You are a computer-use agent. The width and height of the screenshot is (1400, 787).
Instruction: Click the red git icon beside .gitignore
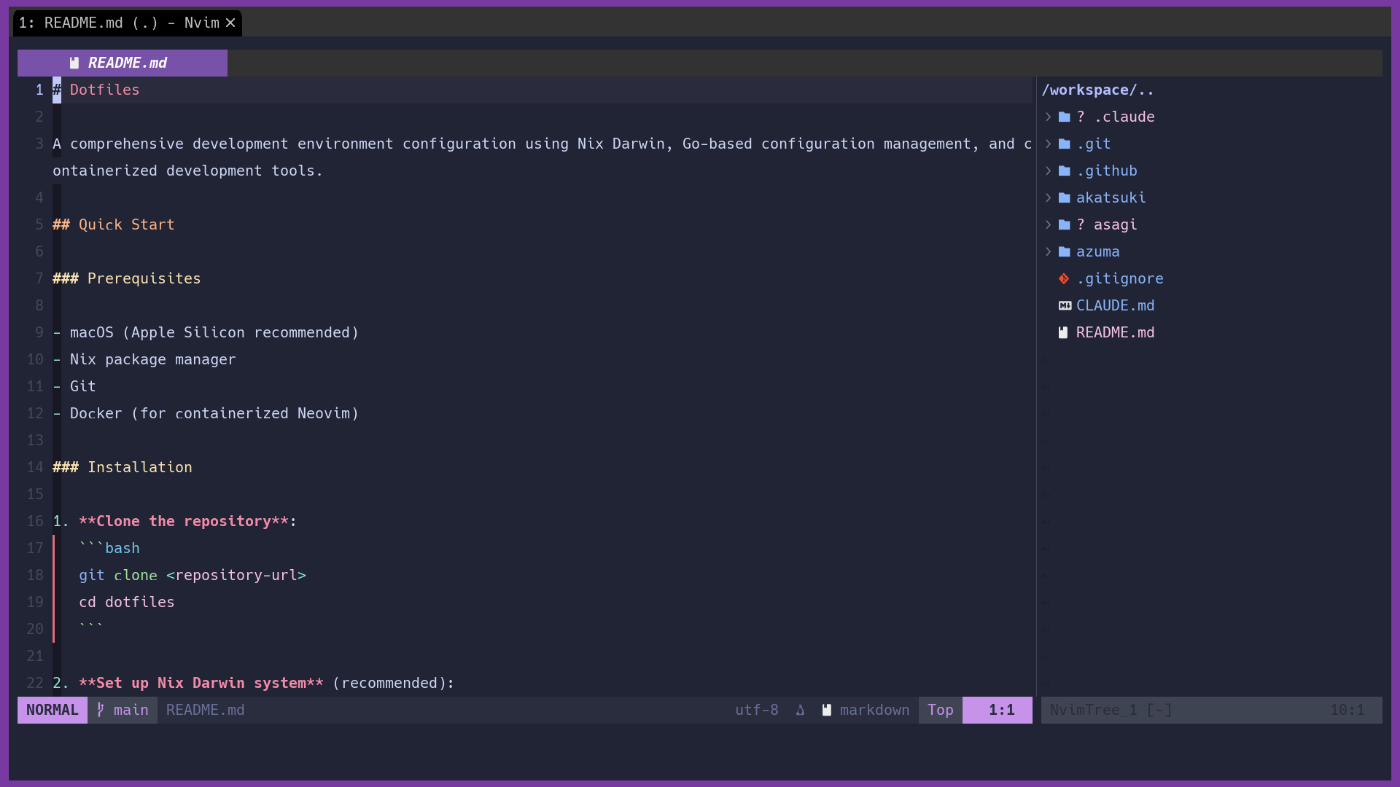[x=1064, y=279]
